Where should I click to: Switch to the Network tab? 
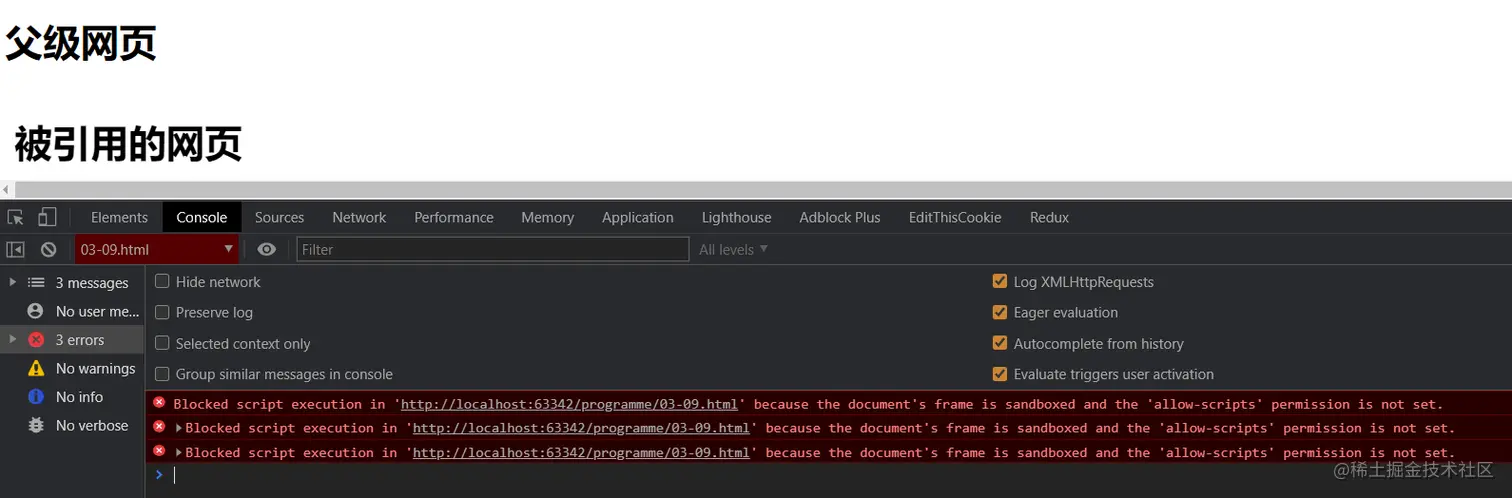[x=359, y=217]
